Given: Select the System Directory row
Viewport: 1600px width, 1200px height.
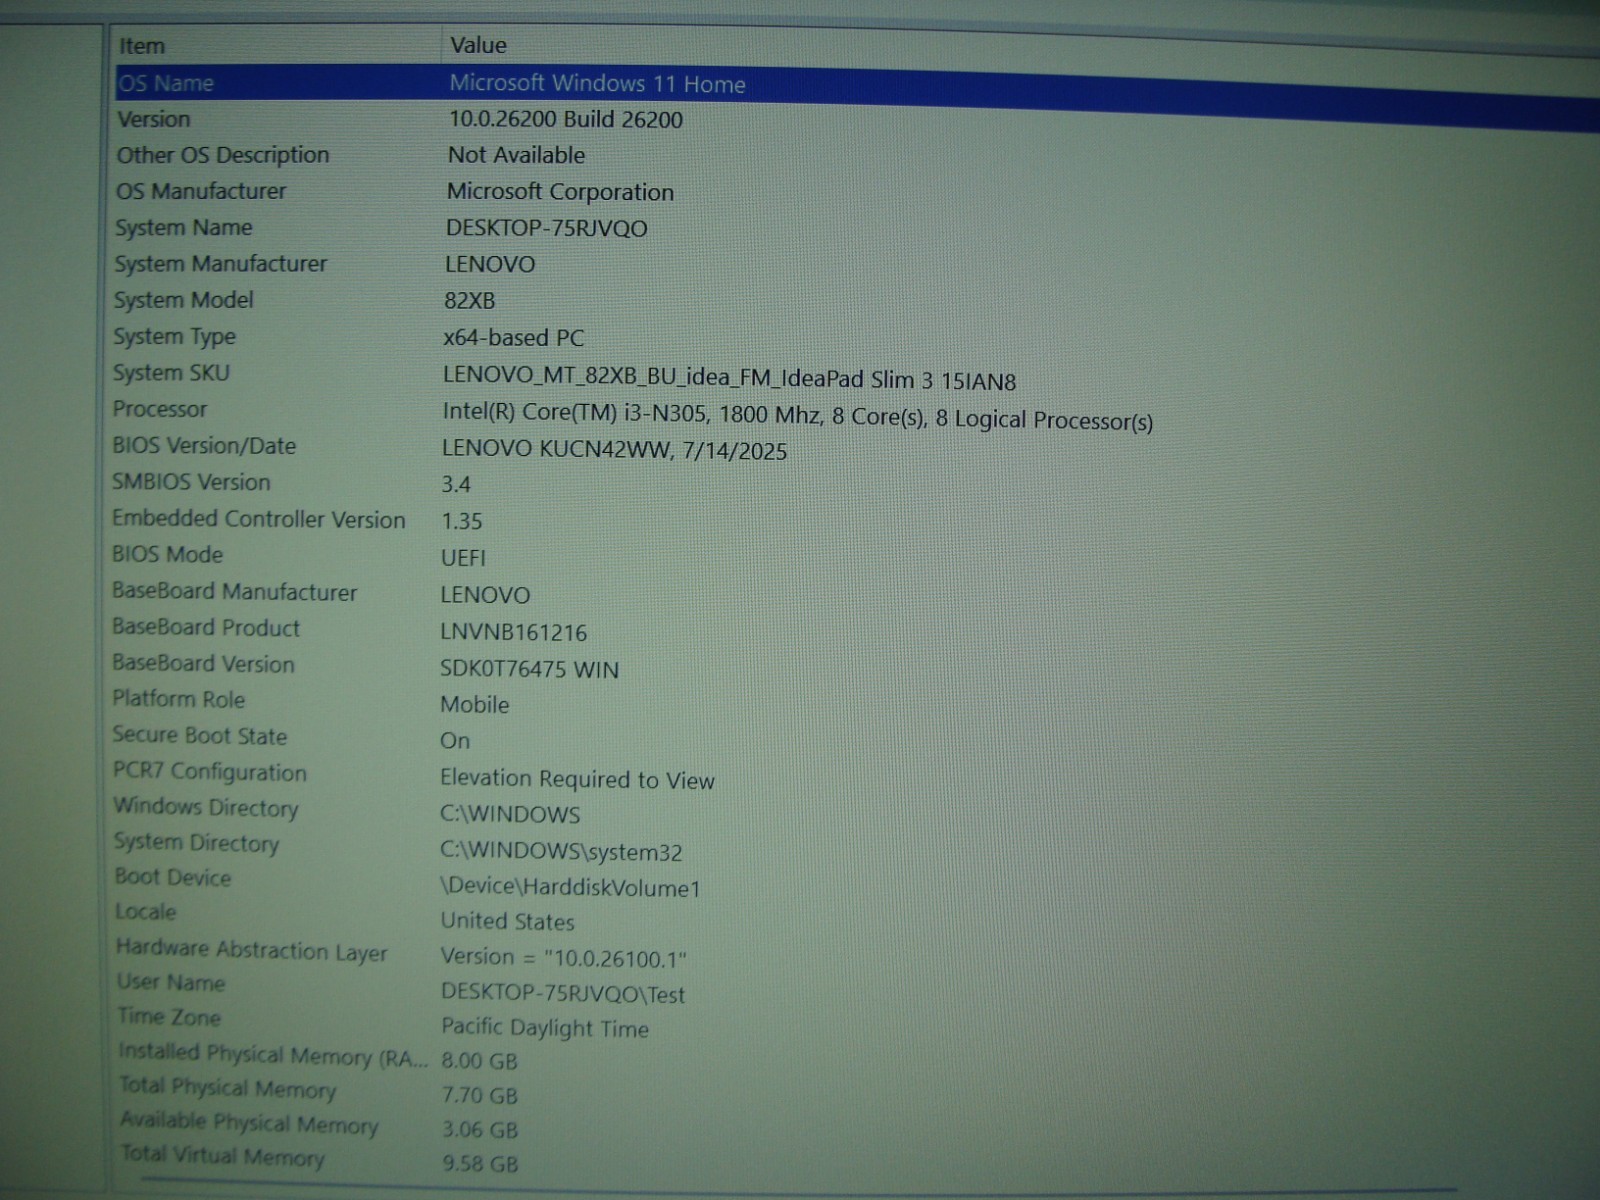Looking at the screenshot, I should [196, 842].
